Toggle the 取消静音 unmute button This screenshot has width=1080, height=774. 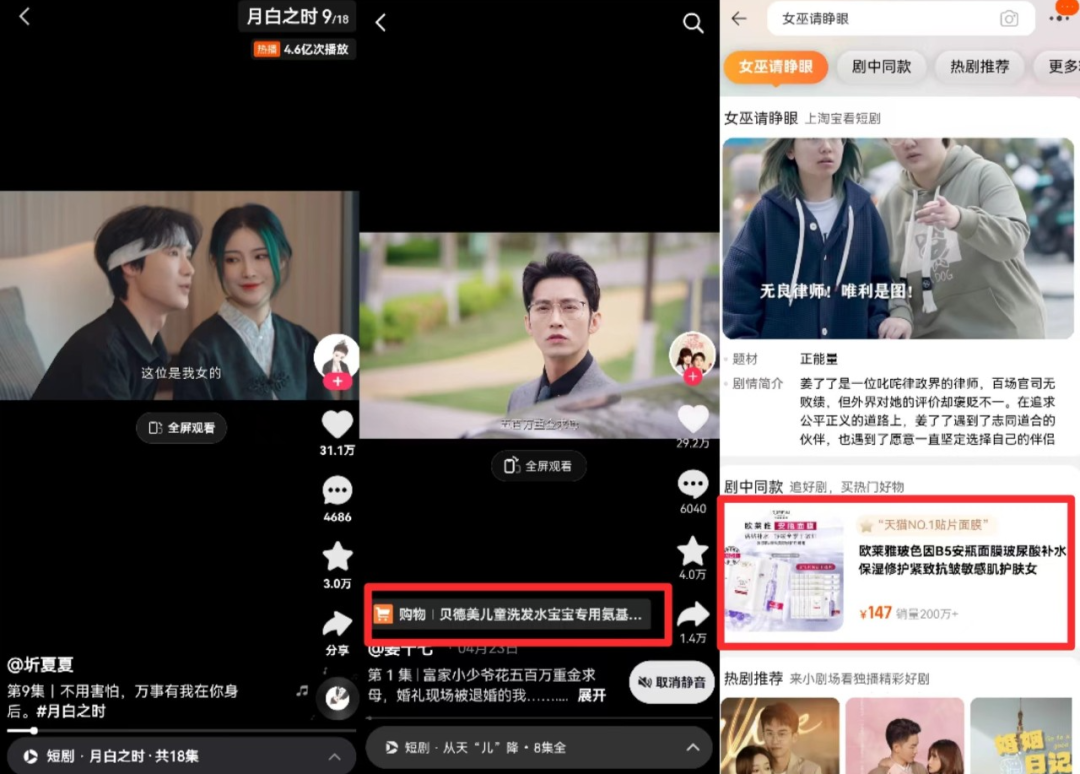pyautogui.click(x=672, y=682)
